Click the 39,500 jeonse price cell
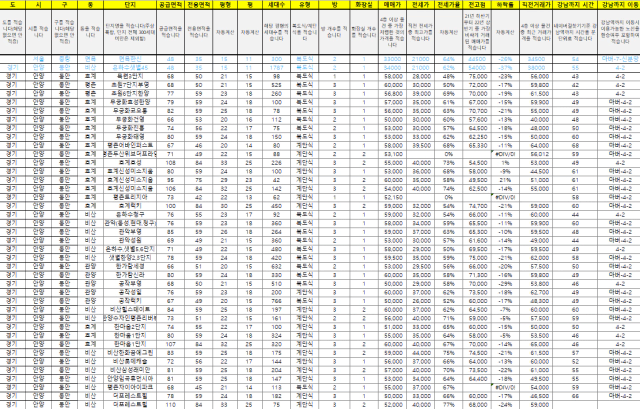Screen dimensions: 640x409 pyautogui.click(x=420, y=145)
